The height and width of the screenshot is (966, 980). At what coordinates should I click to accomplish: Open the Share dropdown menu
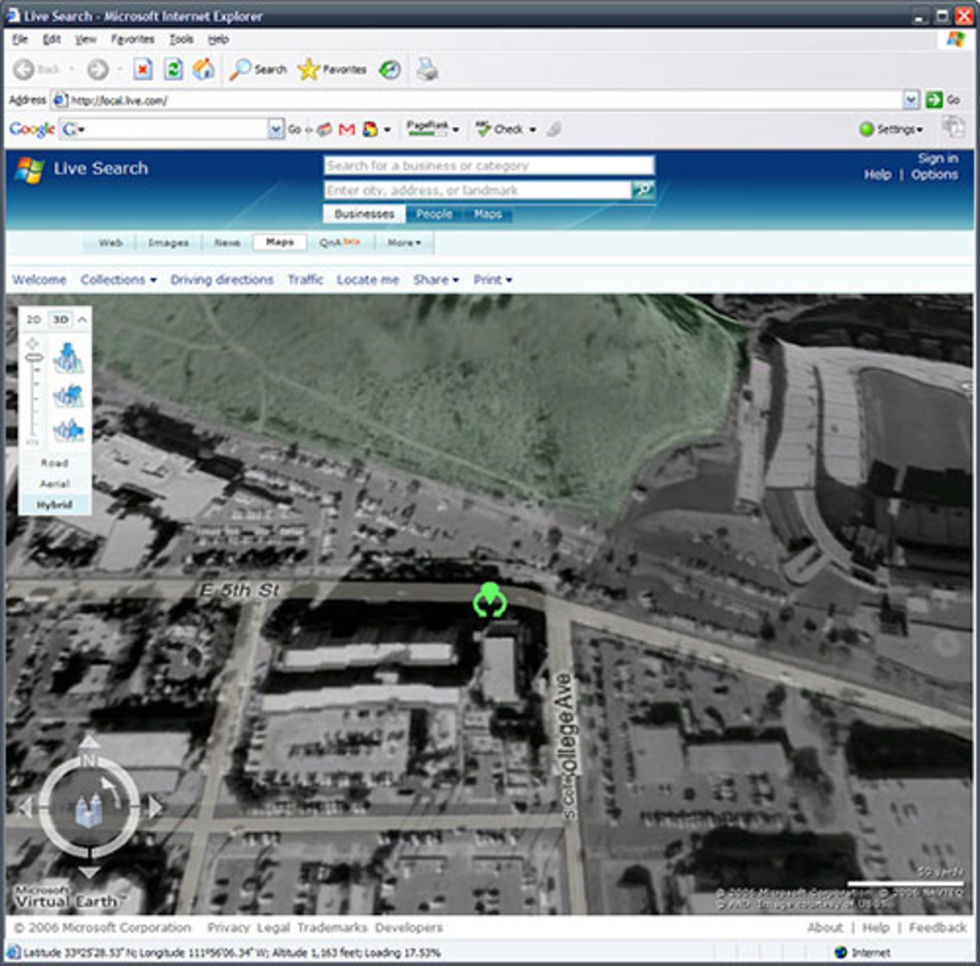coord(435,280)
